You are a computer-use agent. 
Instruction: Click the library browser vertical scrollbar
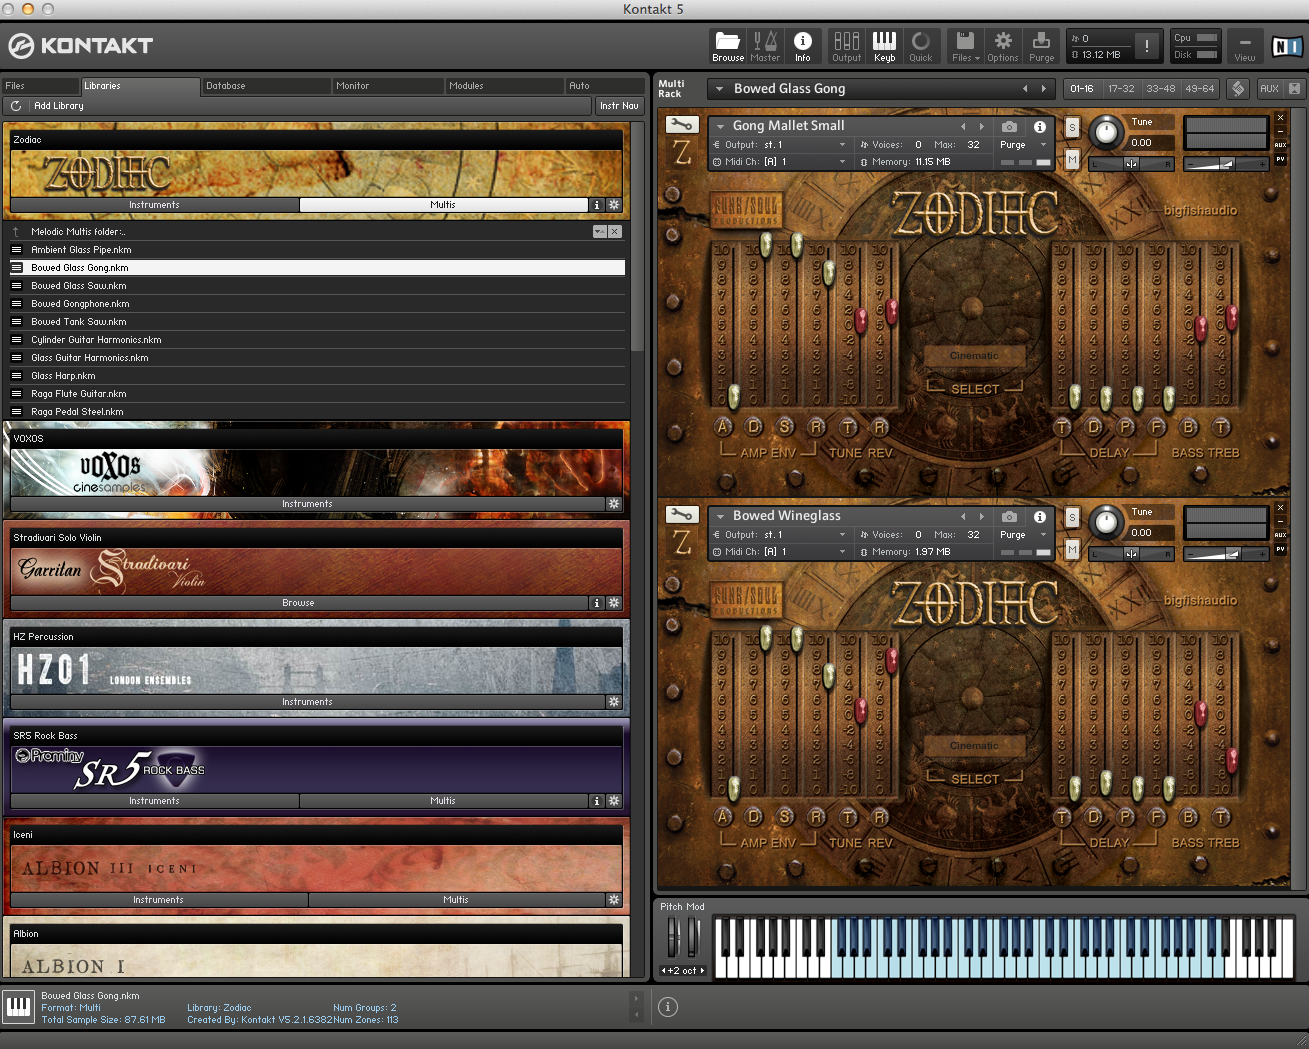637,235
